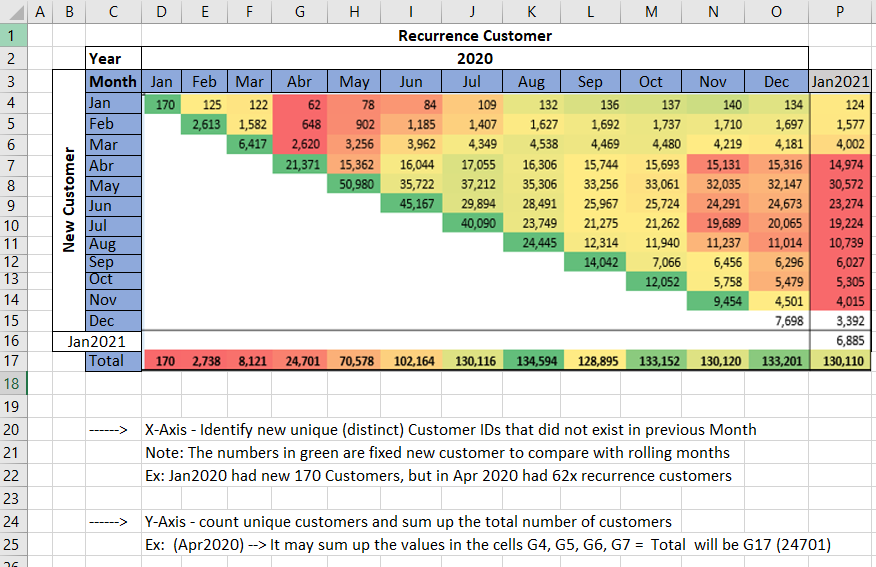Select the Jan2021 row label cell
The image size is (876, 567).
96,341
